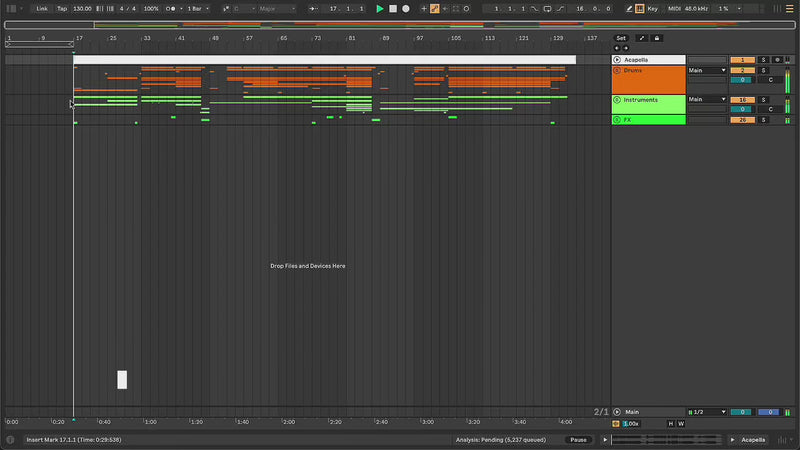Solo the Acapella track
The width and height of the screenshot is (800, 450).
764,60
